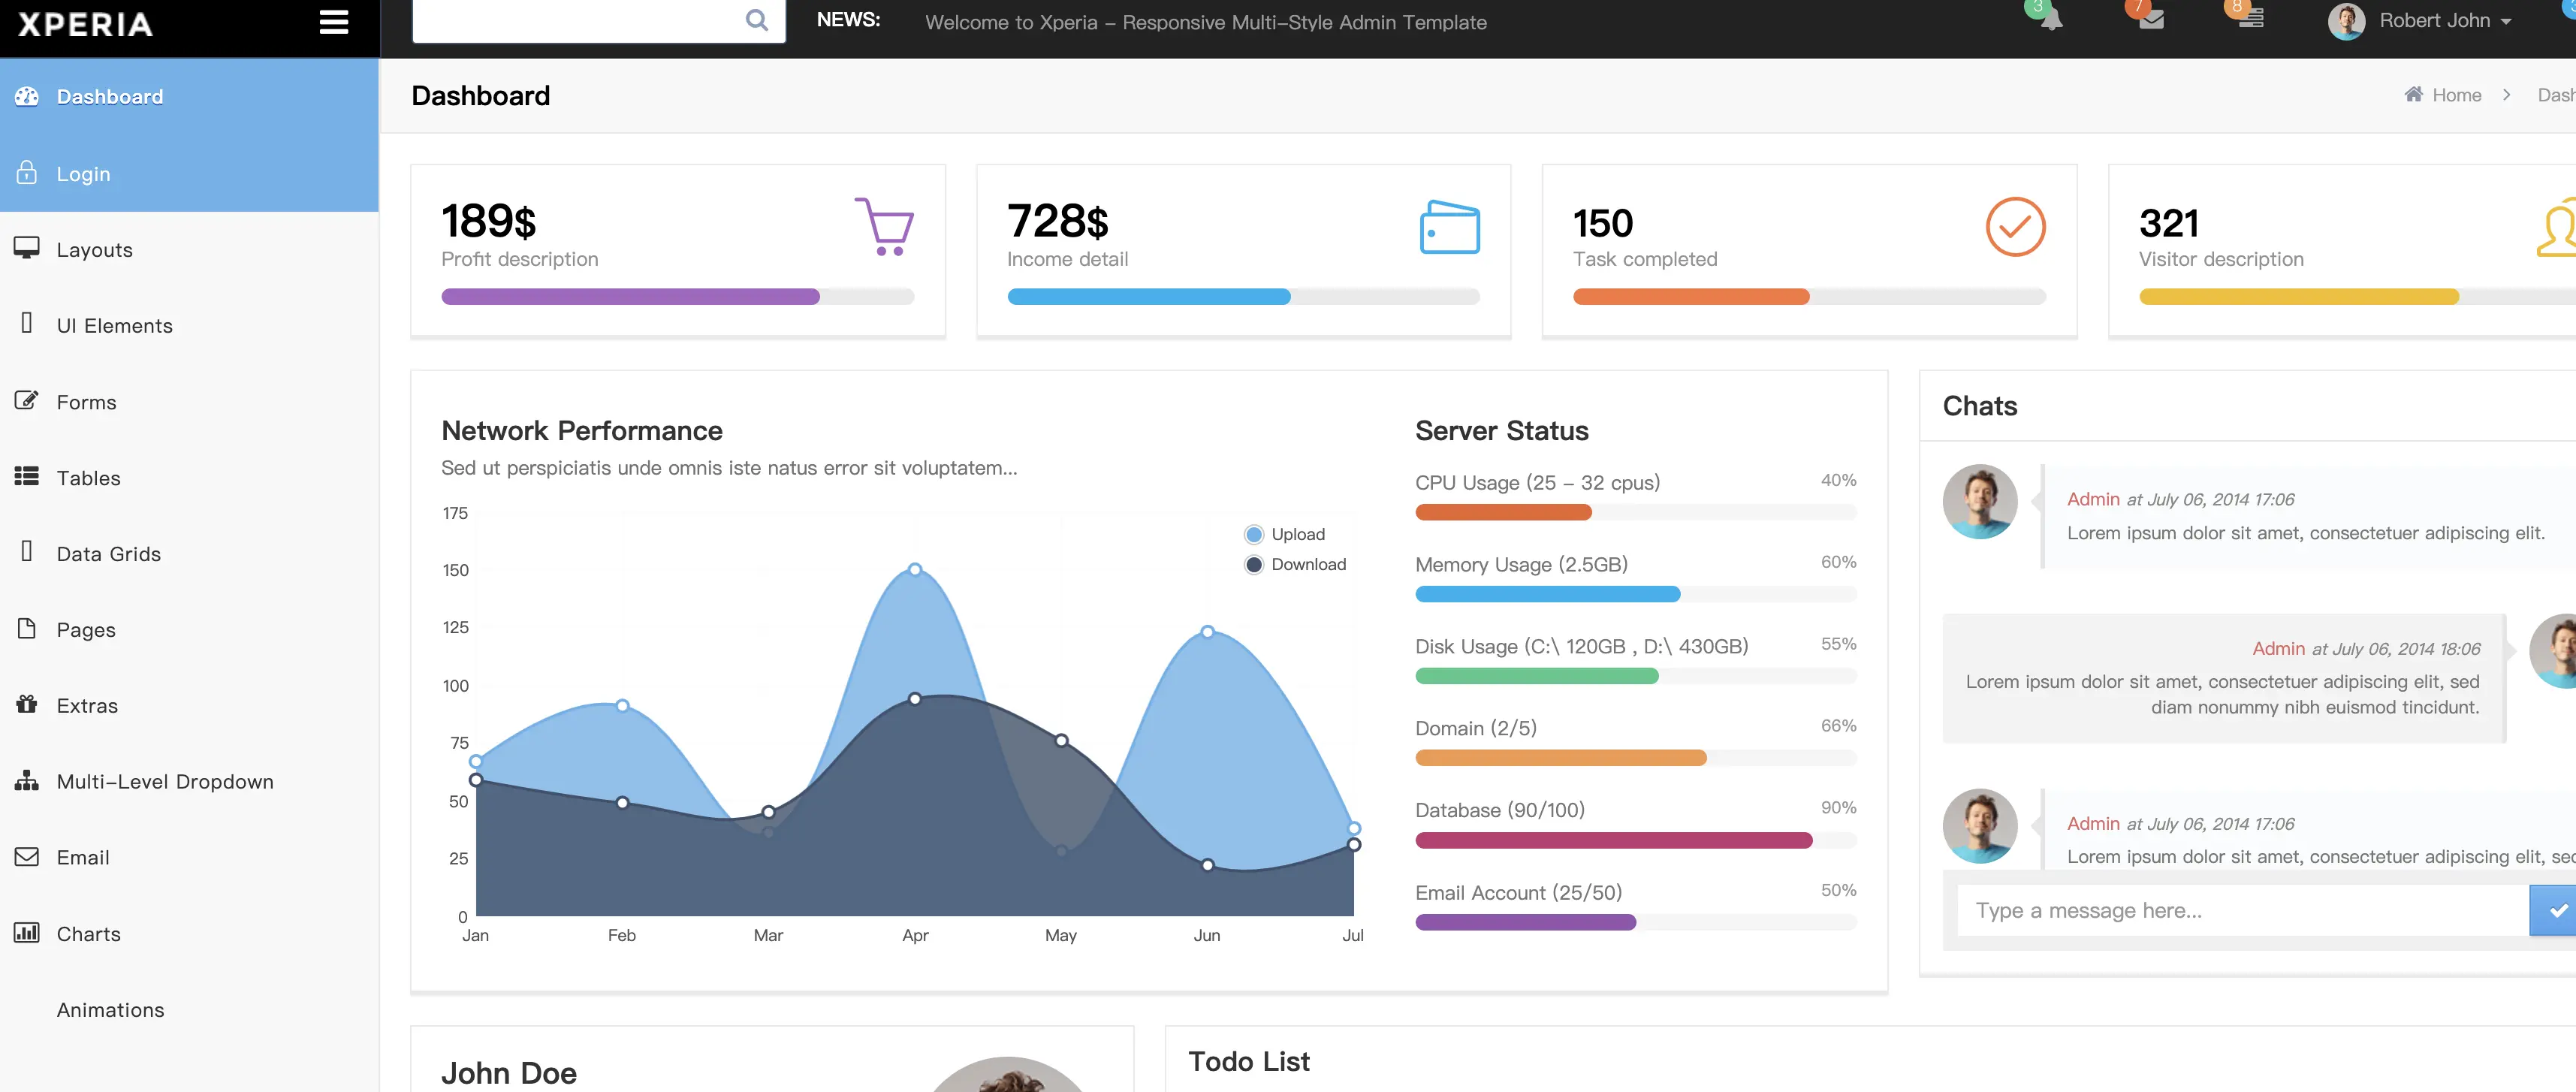Click the Todo List heading
Viewport: 2576px width, 1092px height.
tap(1248, 1061)
